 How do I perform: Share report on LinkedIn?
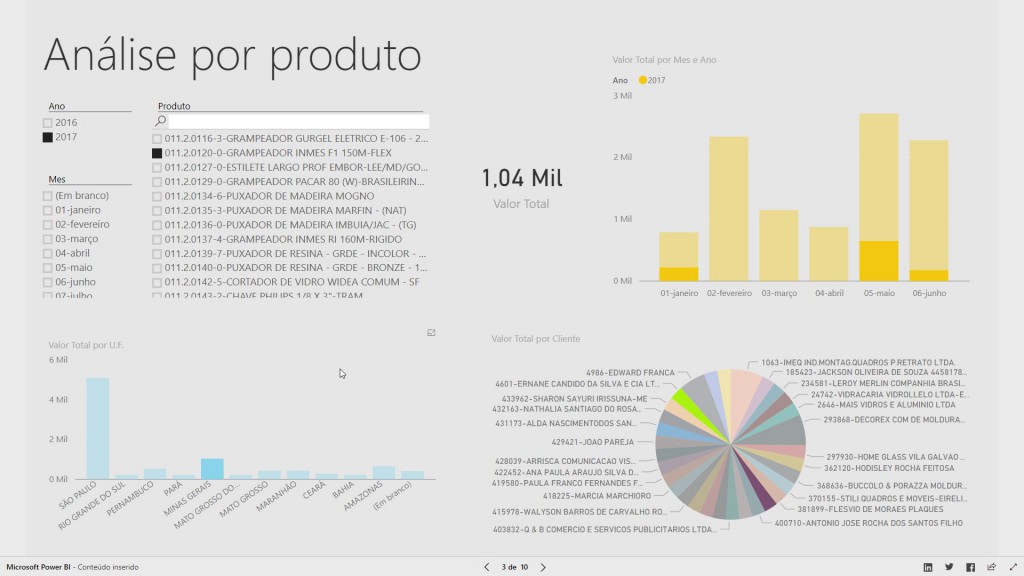pos(928,567)
